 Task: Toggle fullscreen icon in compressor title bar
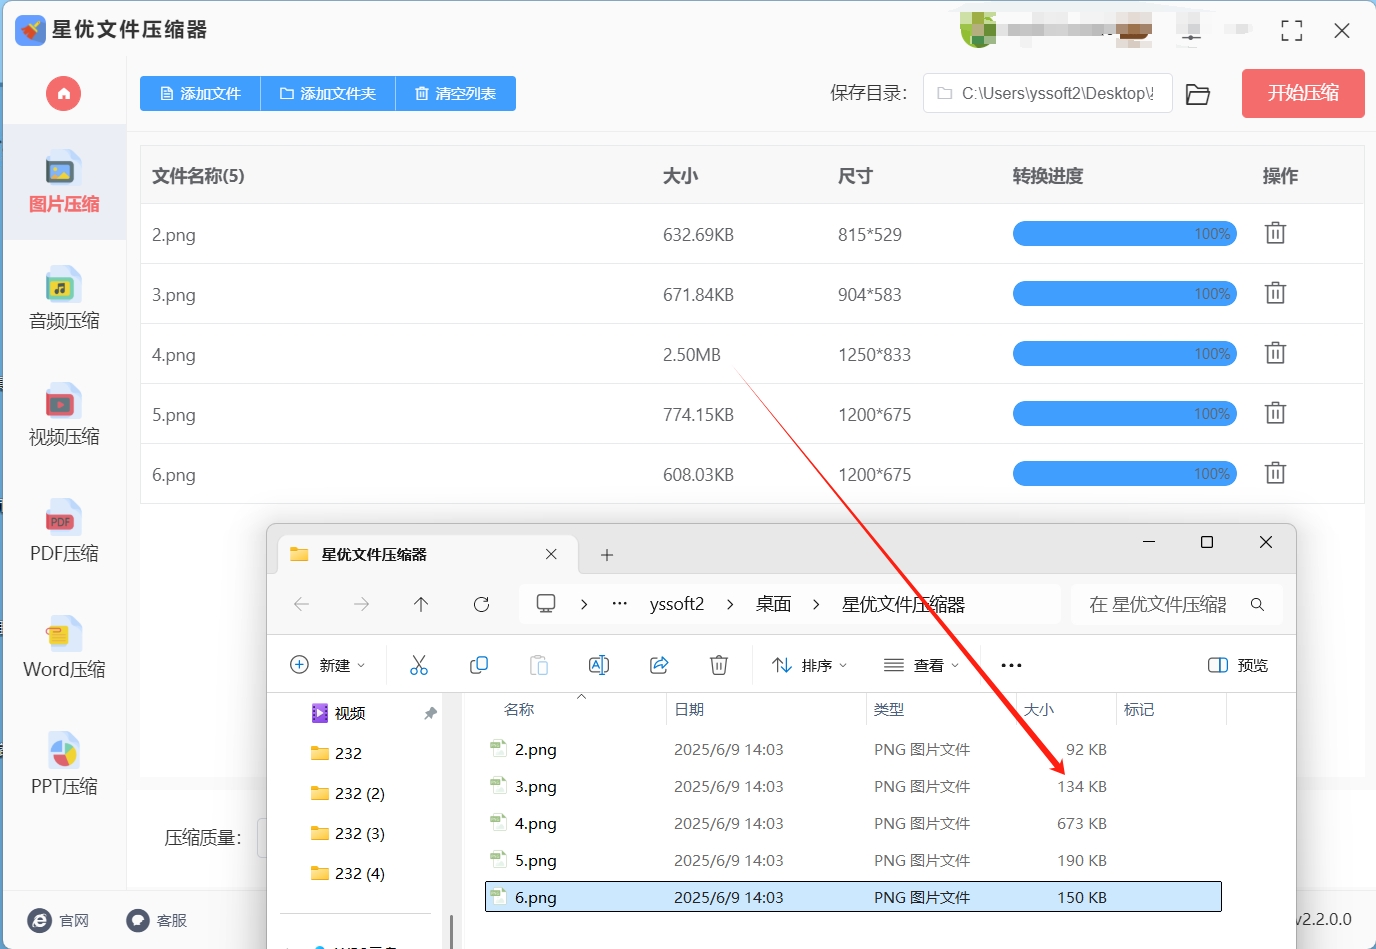tap(1292, 31)
